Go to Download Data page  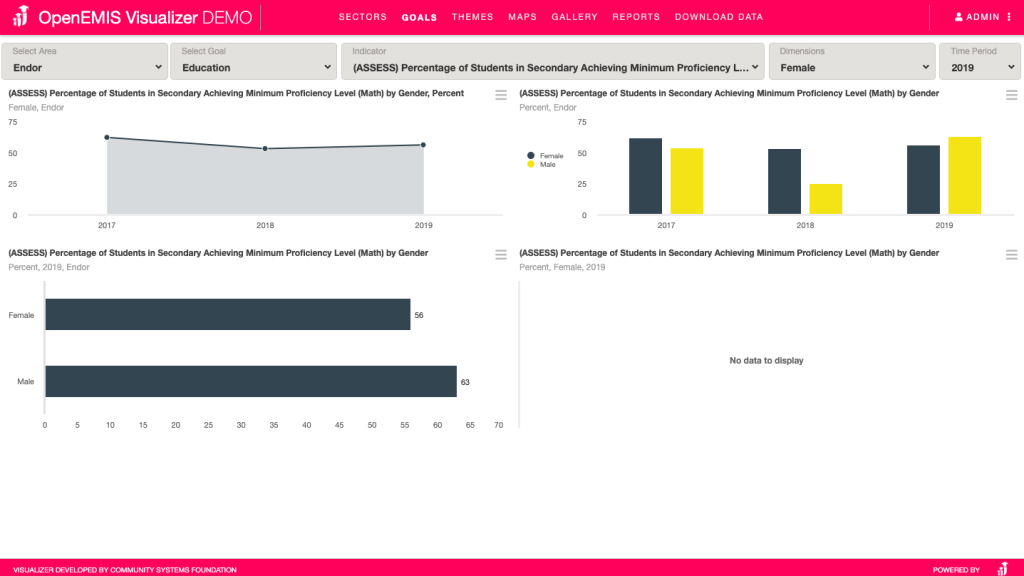click(x=718, y=17)
